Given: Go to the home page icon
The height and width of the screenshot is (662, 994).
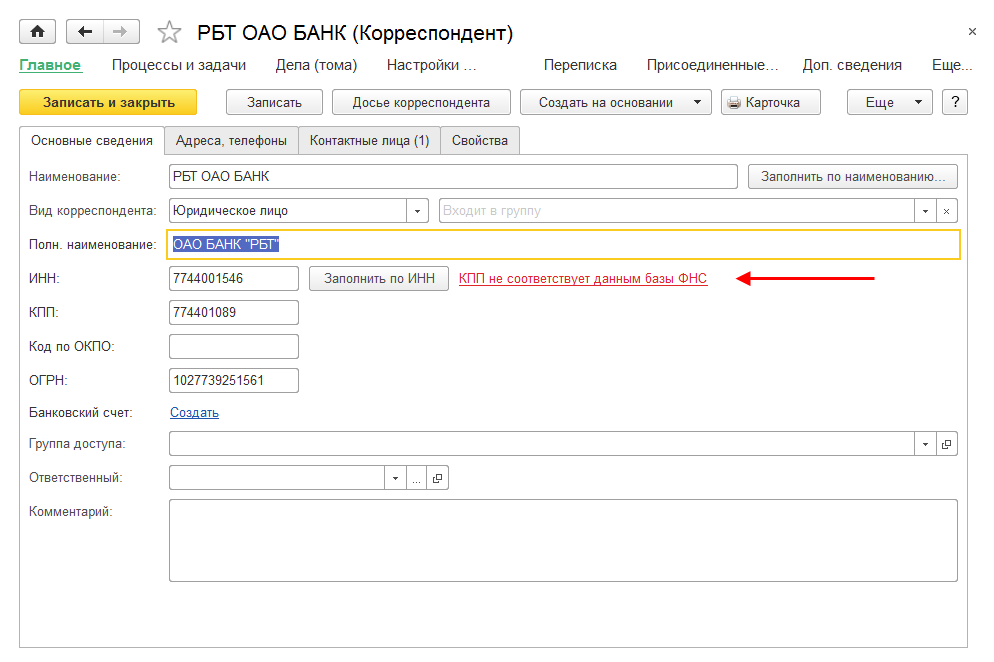Looking at the screenshot, I should (x=37, y=32).
